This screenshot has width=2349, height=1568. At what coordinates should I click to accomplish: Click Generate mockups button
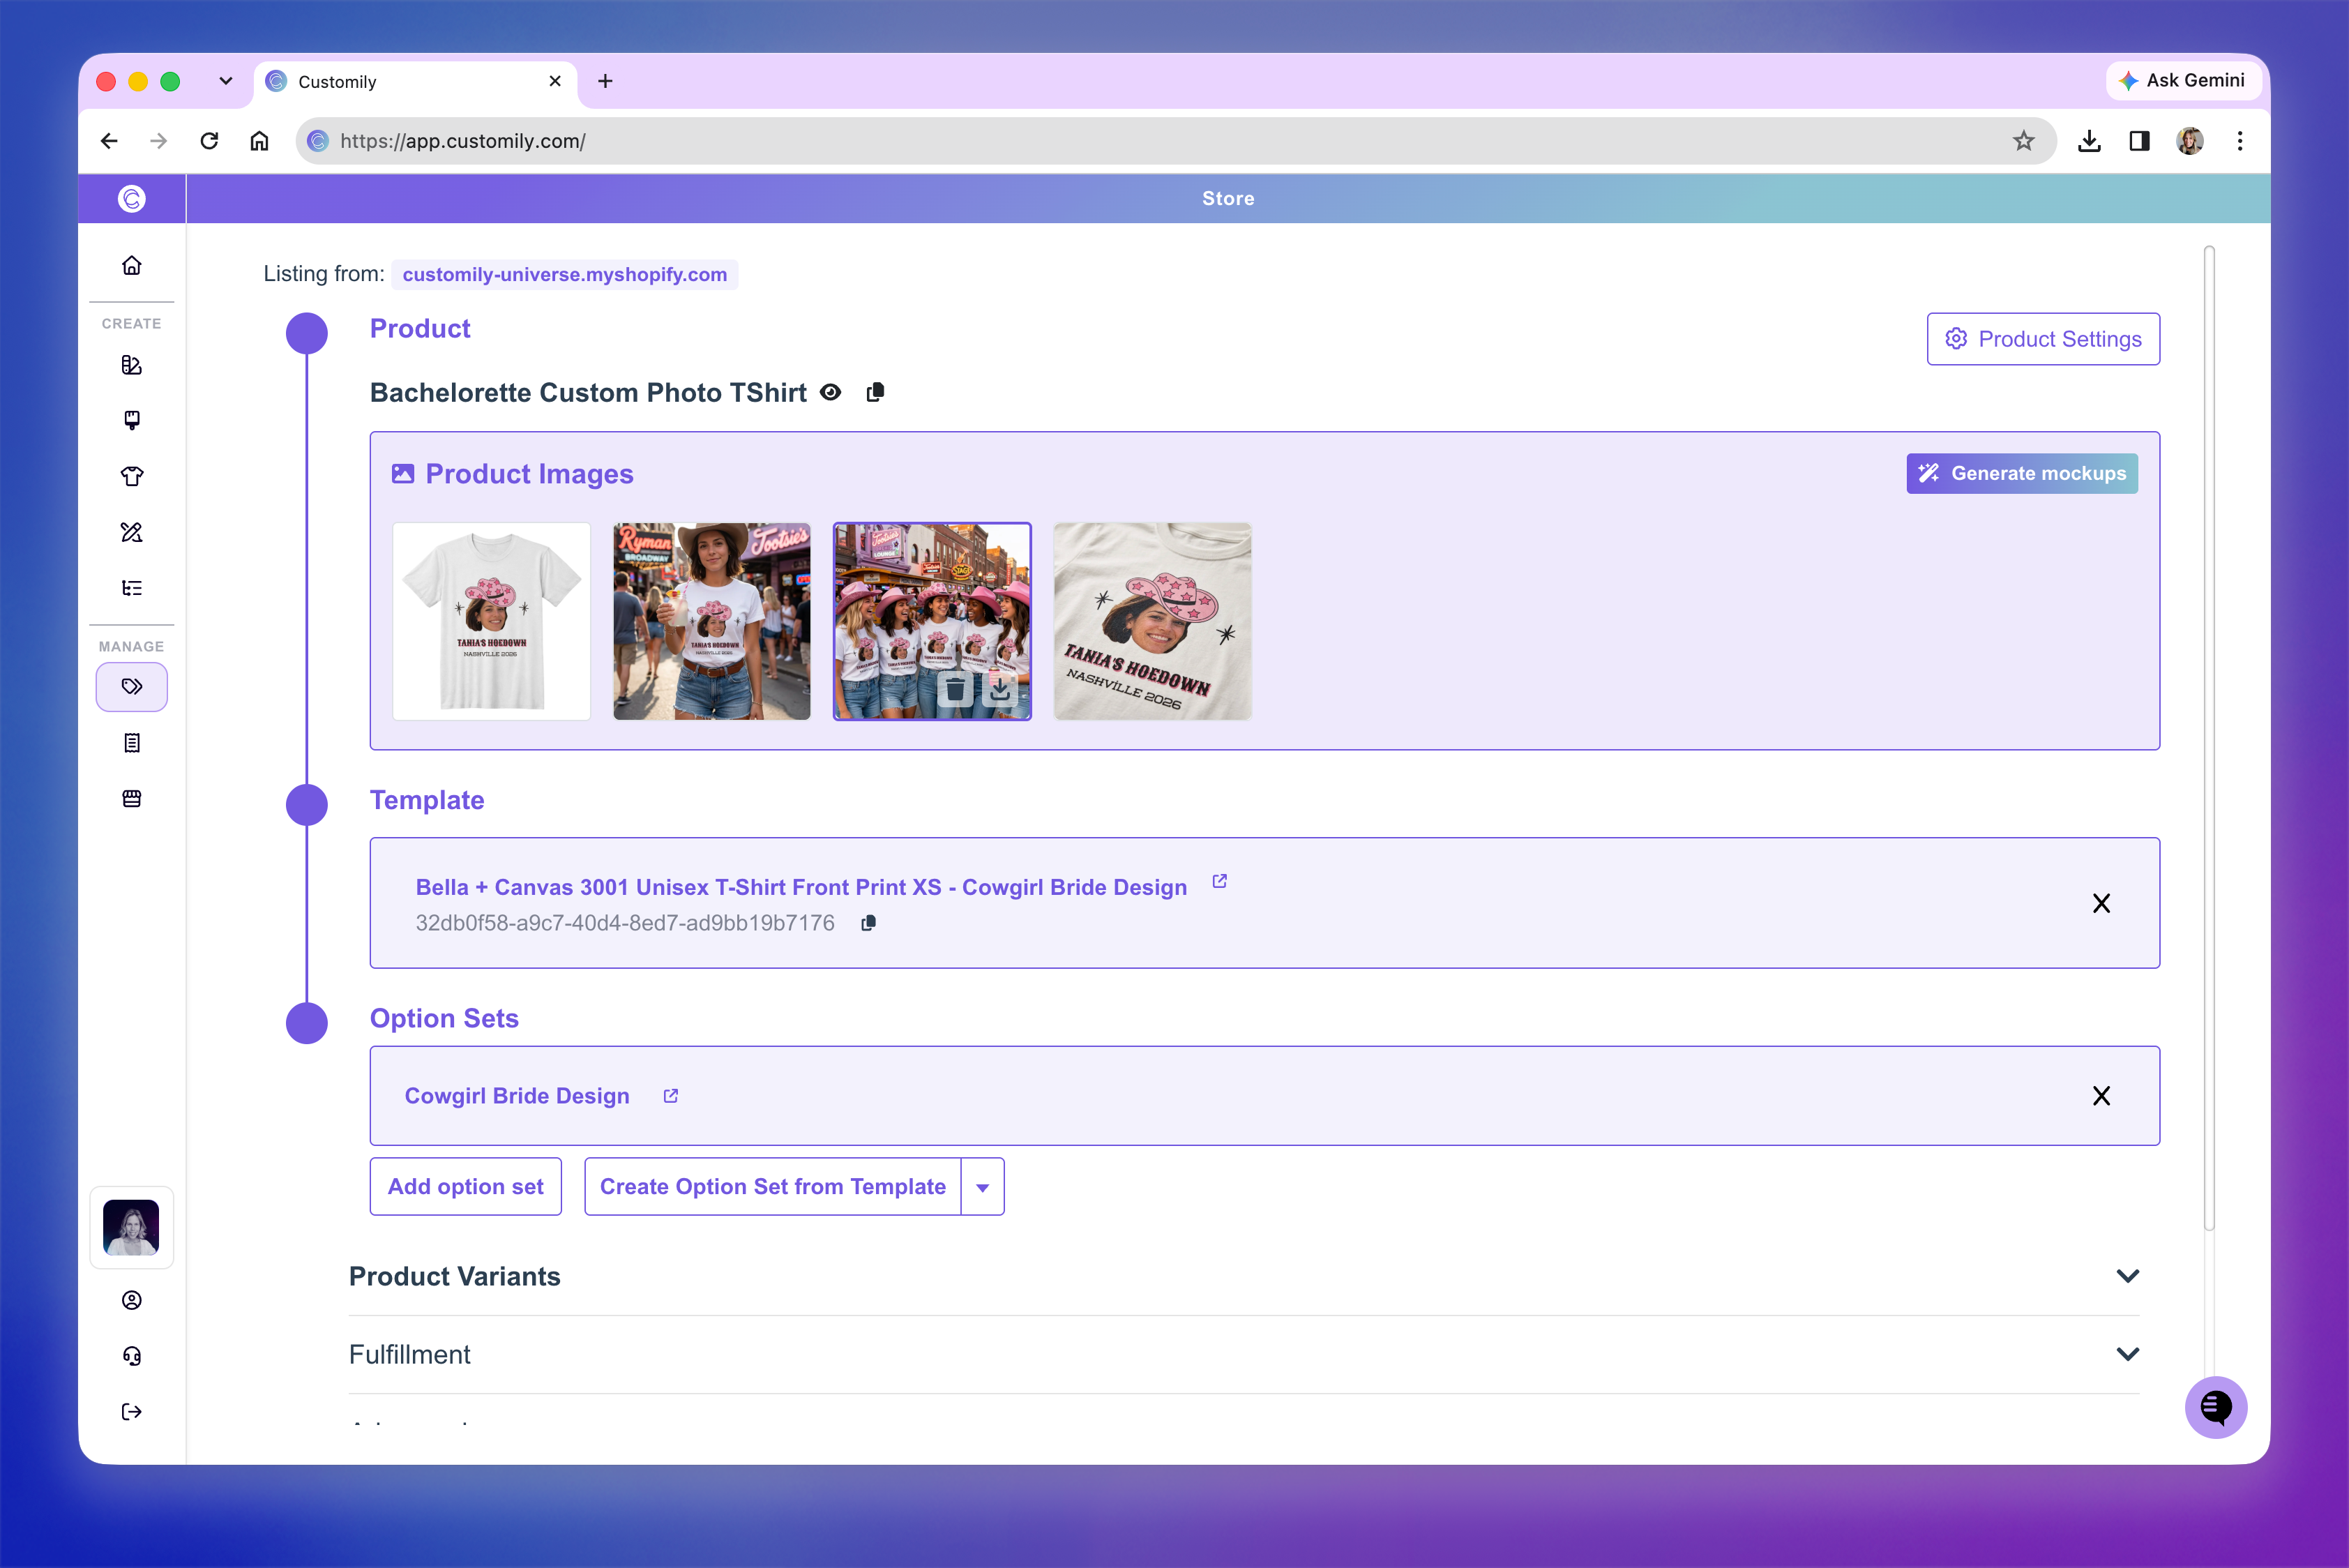(2021, 473)
